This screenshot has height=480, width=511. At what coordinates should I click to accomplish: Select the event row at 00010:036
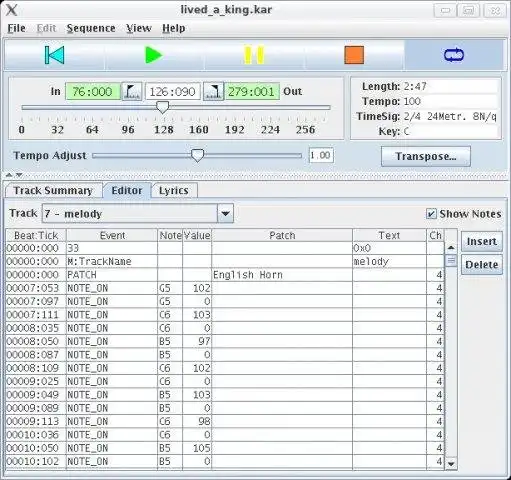pyautogui.click(x=225, y=435)
